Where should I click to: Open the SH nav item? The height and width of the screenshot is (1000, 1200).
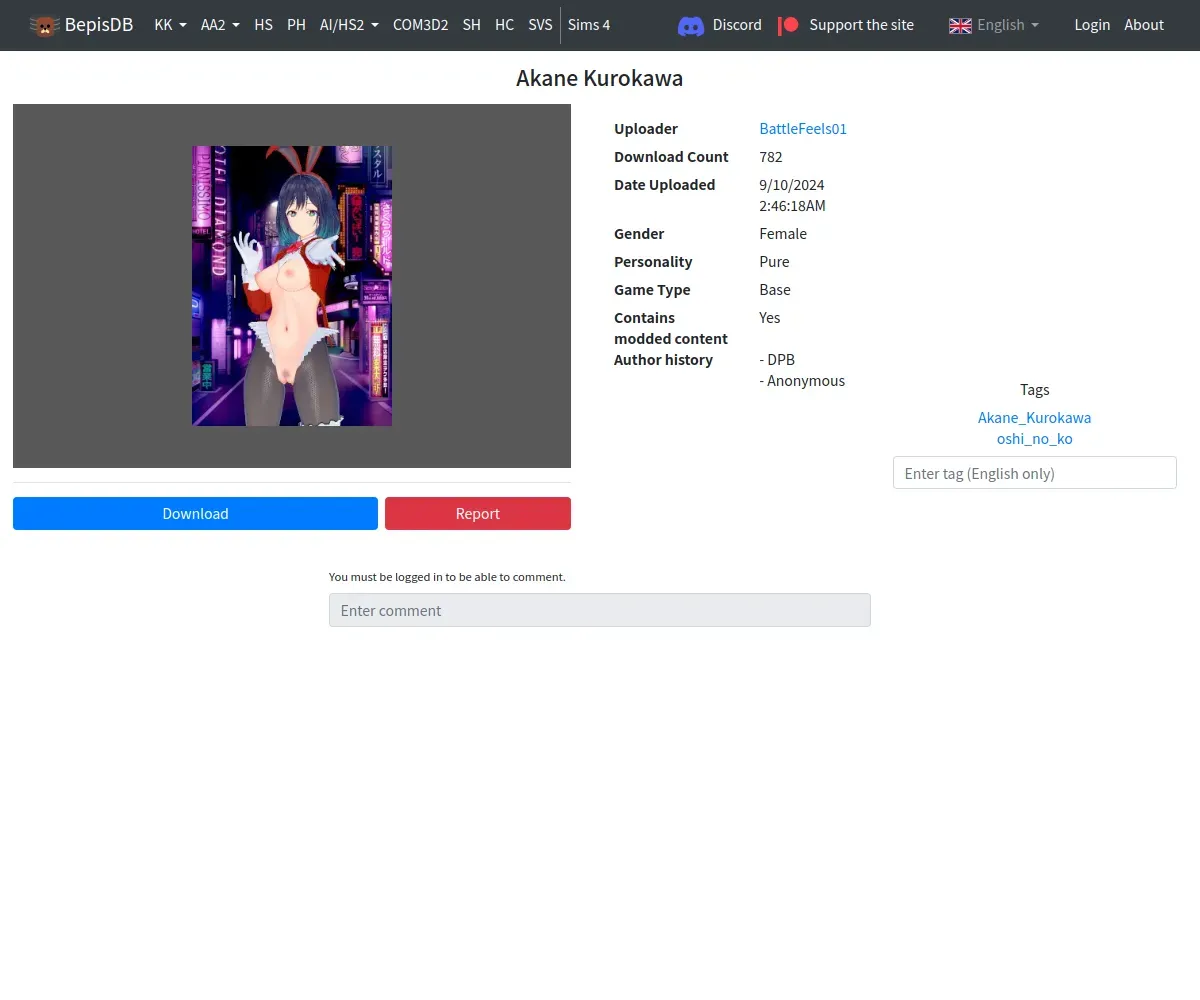pos(471,25)
